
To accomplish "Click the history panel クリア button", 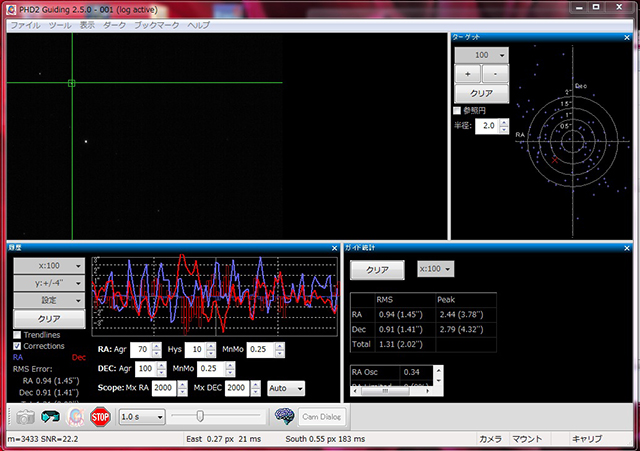I will 49,319.
